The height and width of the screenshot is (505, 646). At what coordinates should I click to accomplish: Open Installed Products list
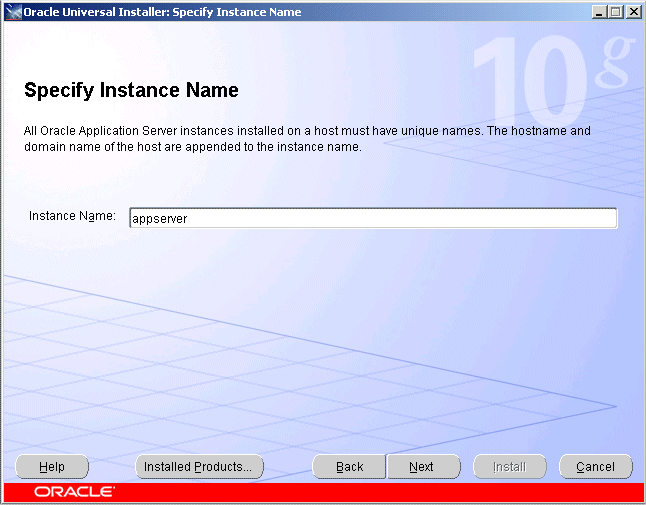199,467
